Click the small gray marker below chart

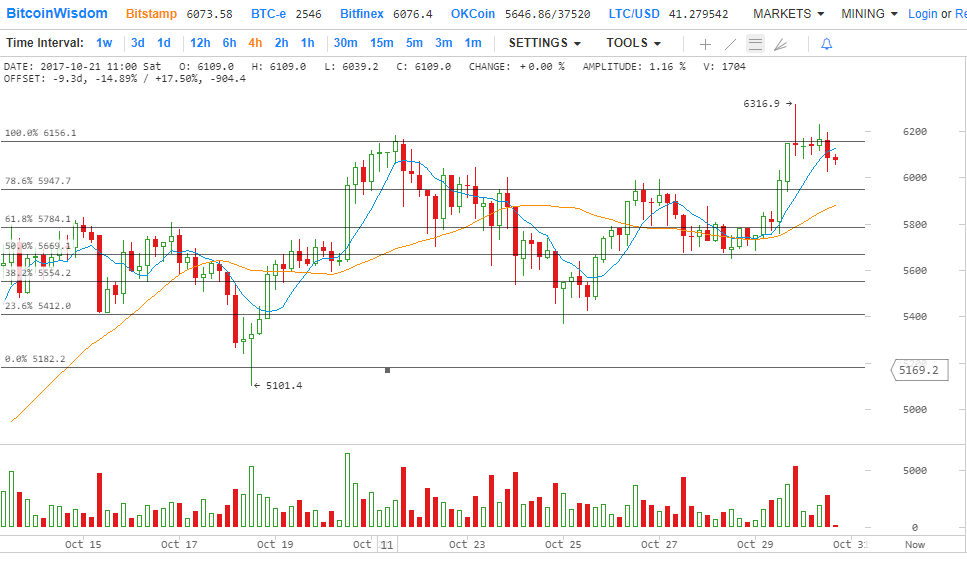click(387, 371)
